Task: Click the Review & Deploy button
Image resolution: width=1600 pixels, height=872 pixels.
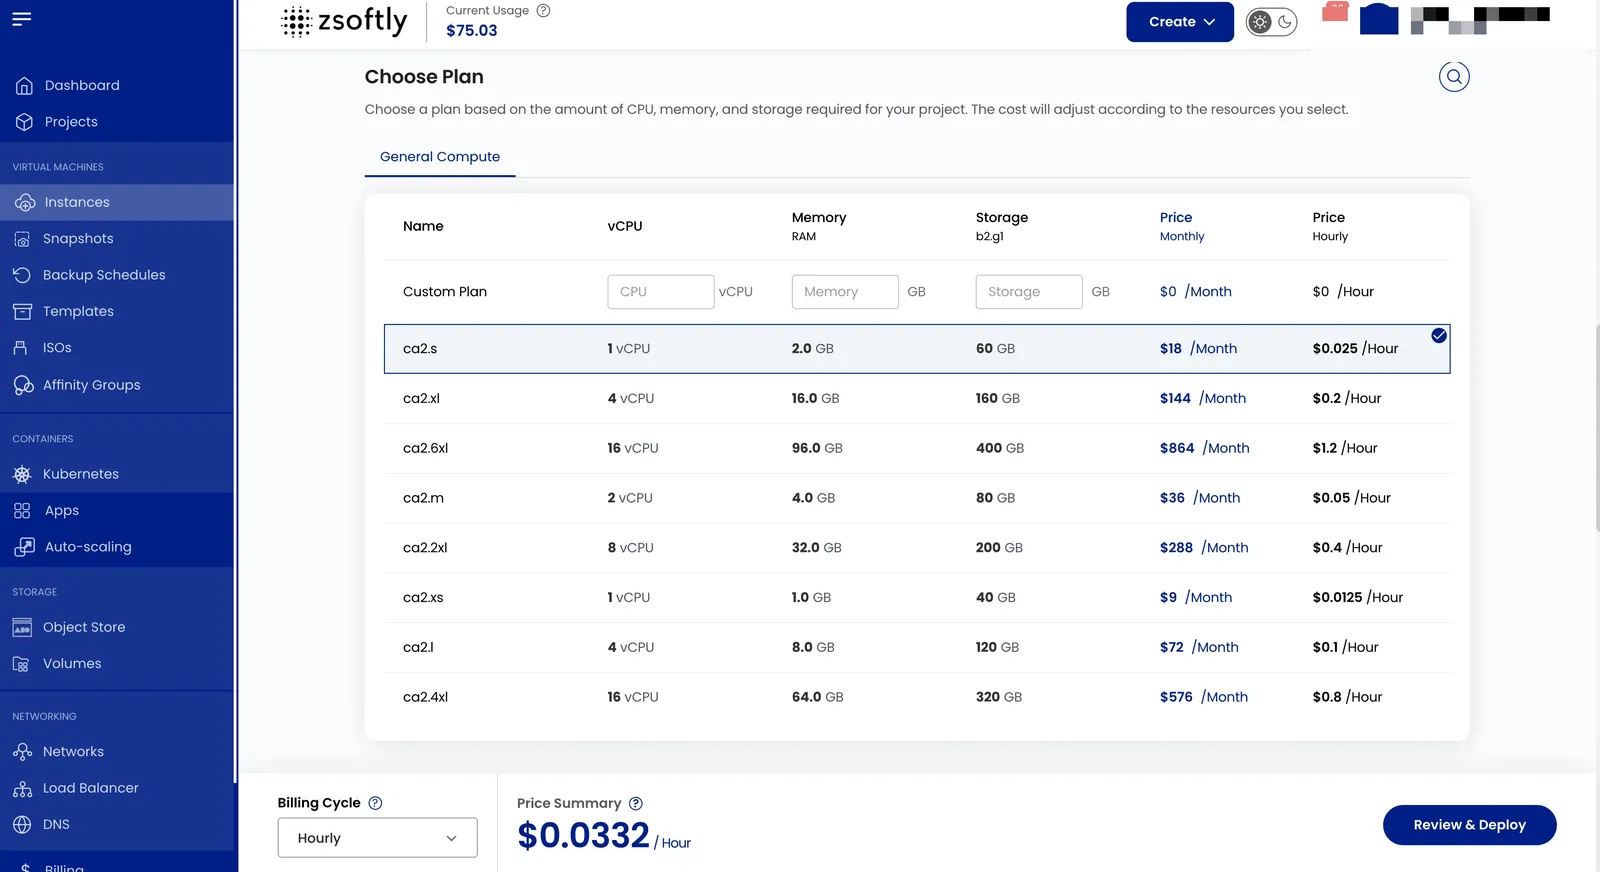Action: point(1469,825)
